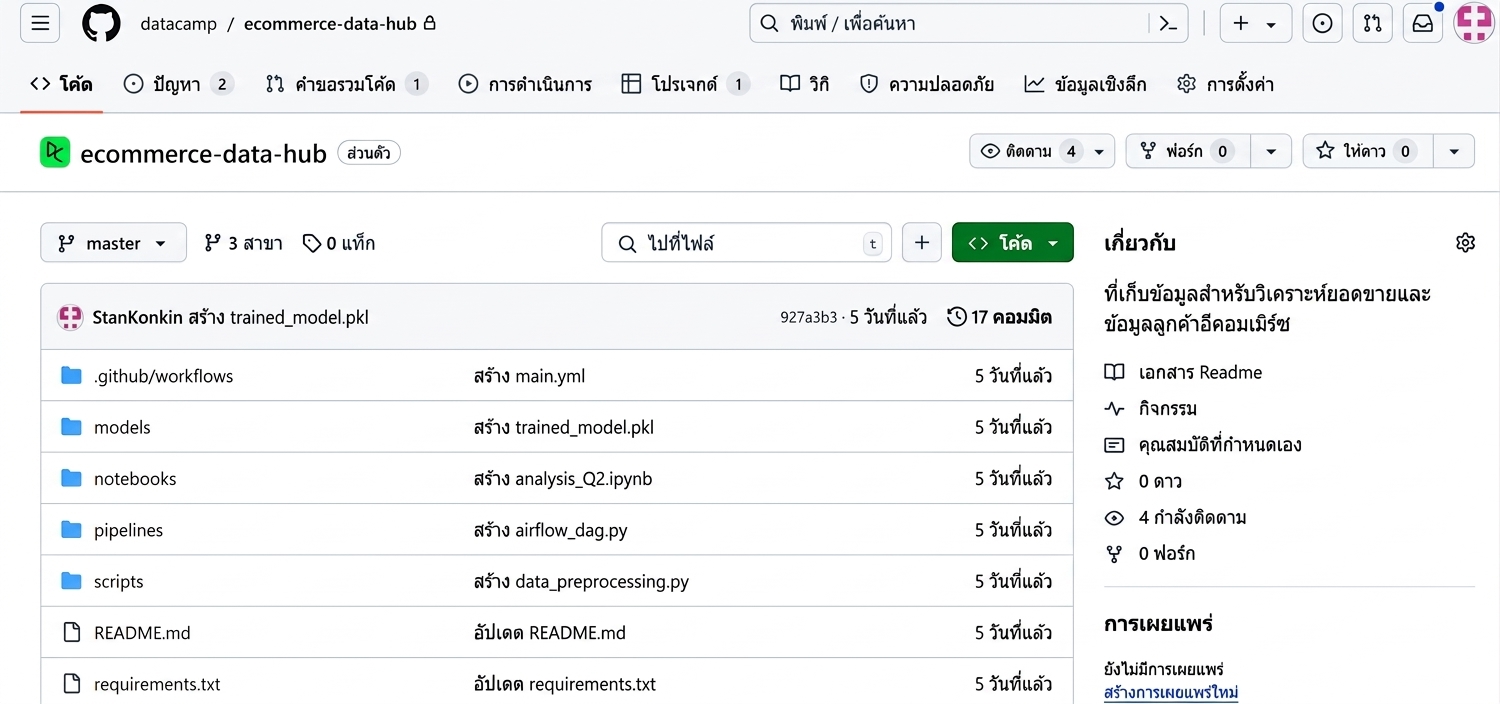Click ecommerce-data-hub in the breadcrumb

(x=330, y=24)
